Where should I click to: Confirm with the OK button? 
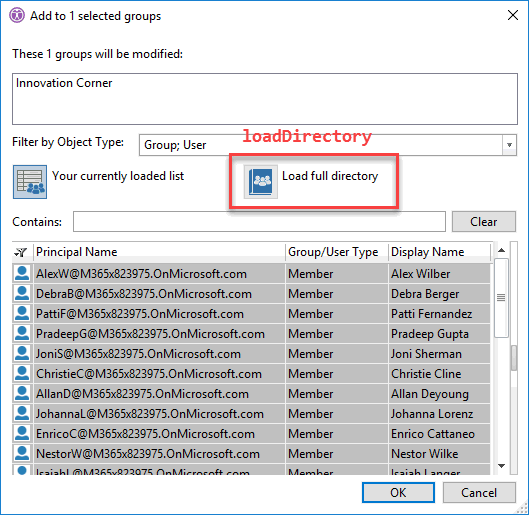(398, 492)
